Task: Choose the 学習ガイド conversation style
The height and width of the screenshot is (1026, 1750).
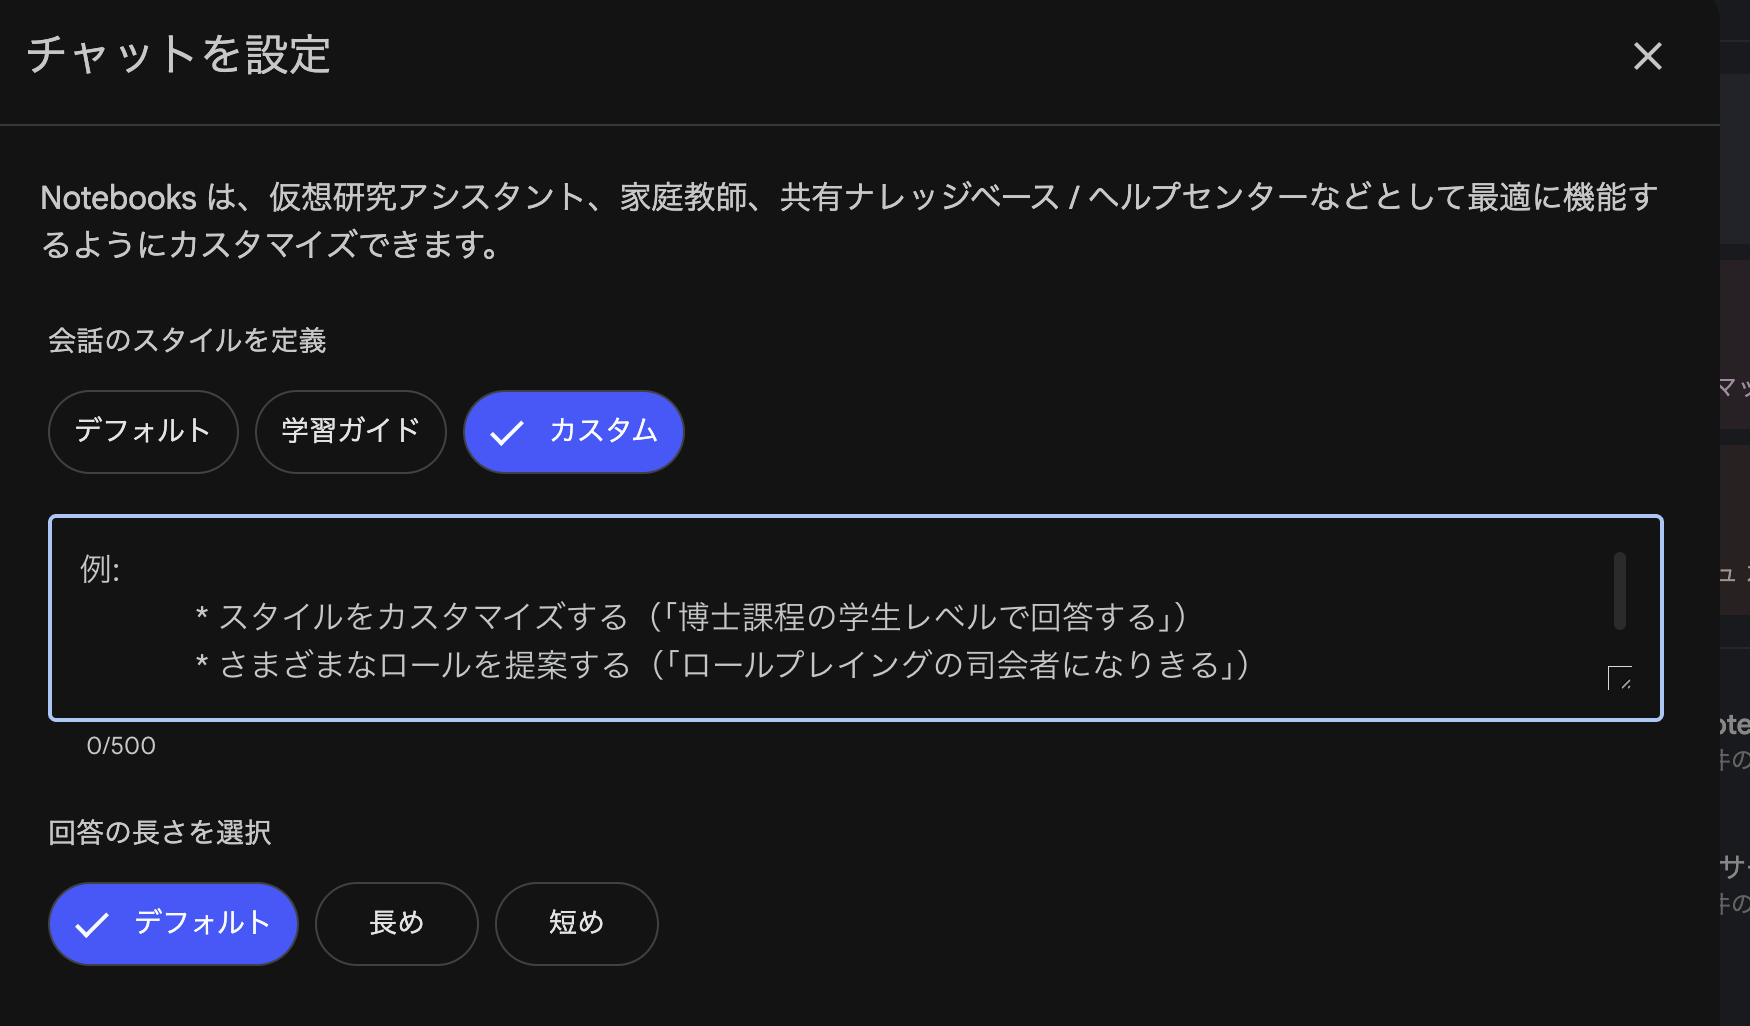Action: [351, 431]
